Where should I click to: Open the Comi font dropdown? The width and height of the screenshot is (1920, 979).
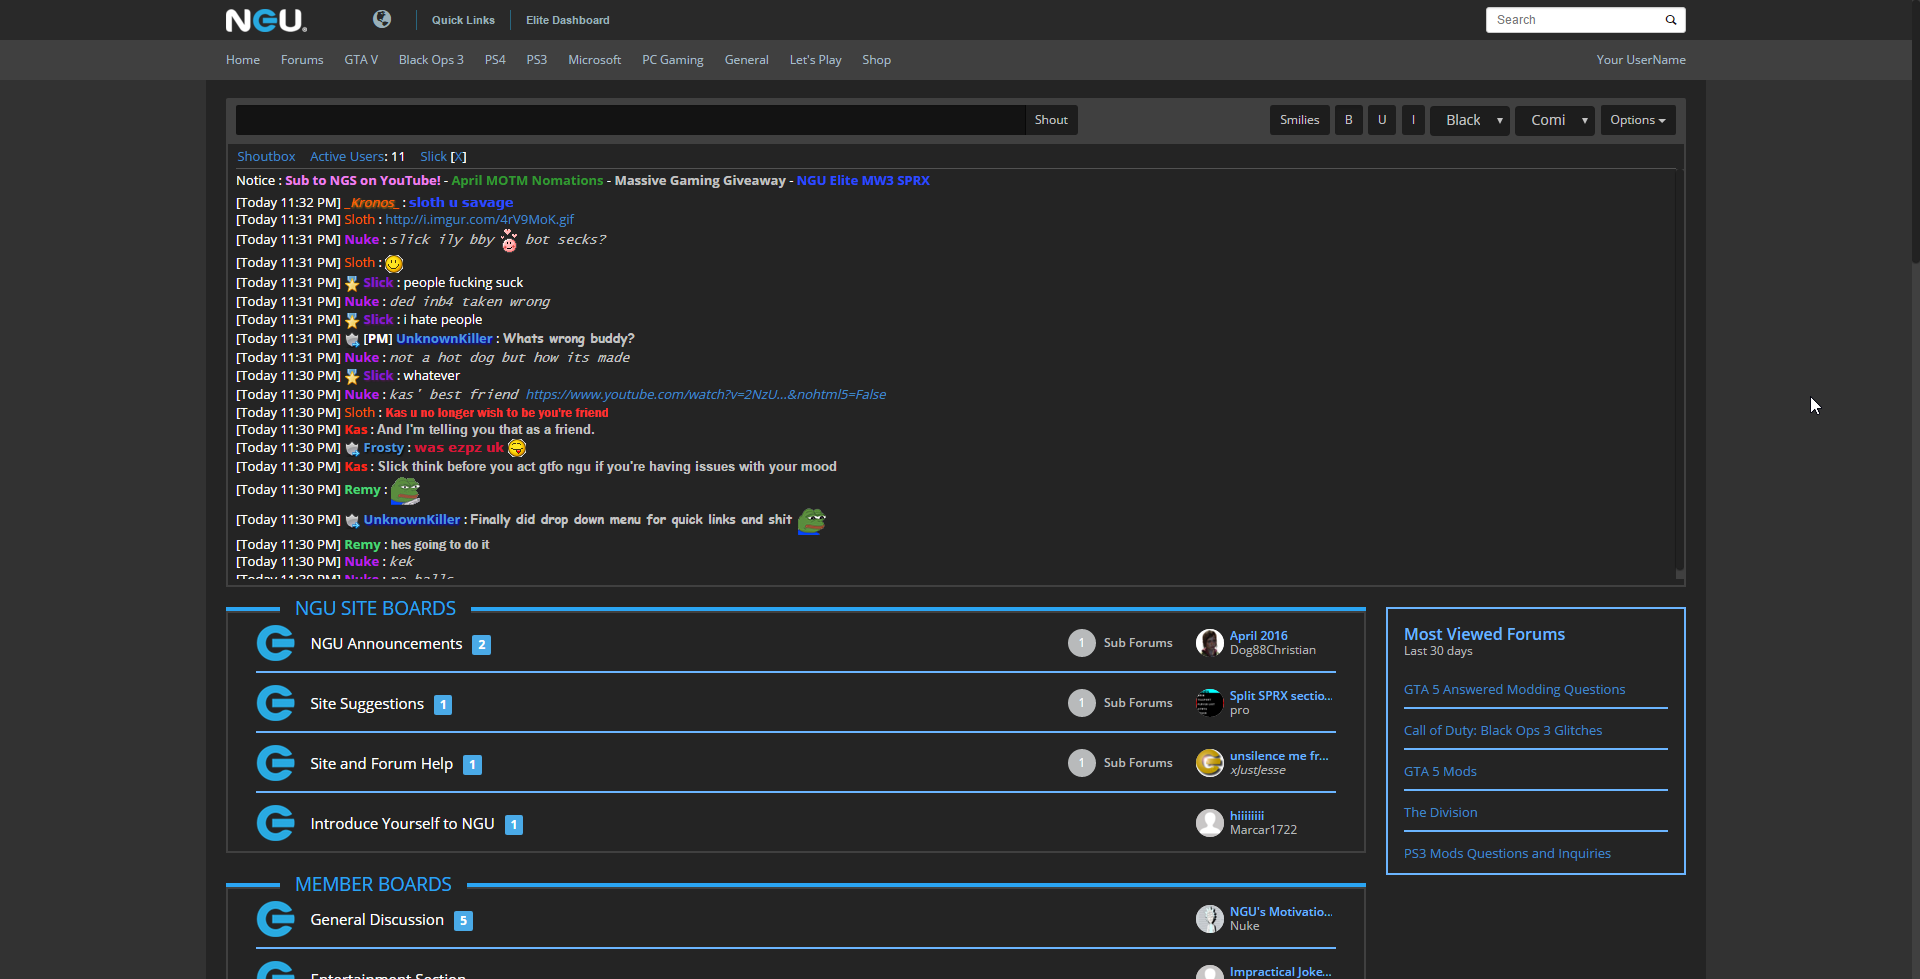pyautogui.click(x=1554, y=119)
